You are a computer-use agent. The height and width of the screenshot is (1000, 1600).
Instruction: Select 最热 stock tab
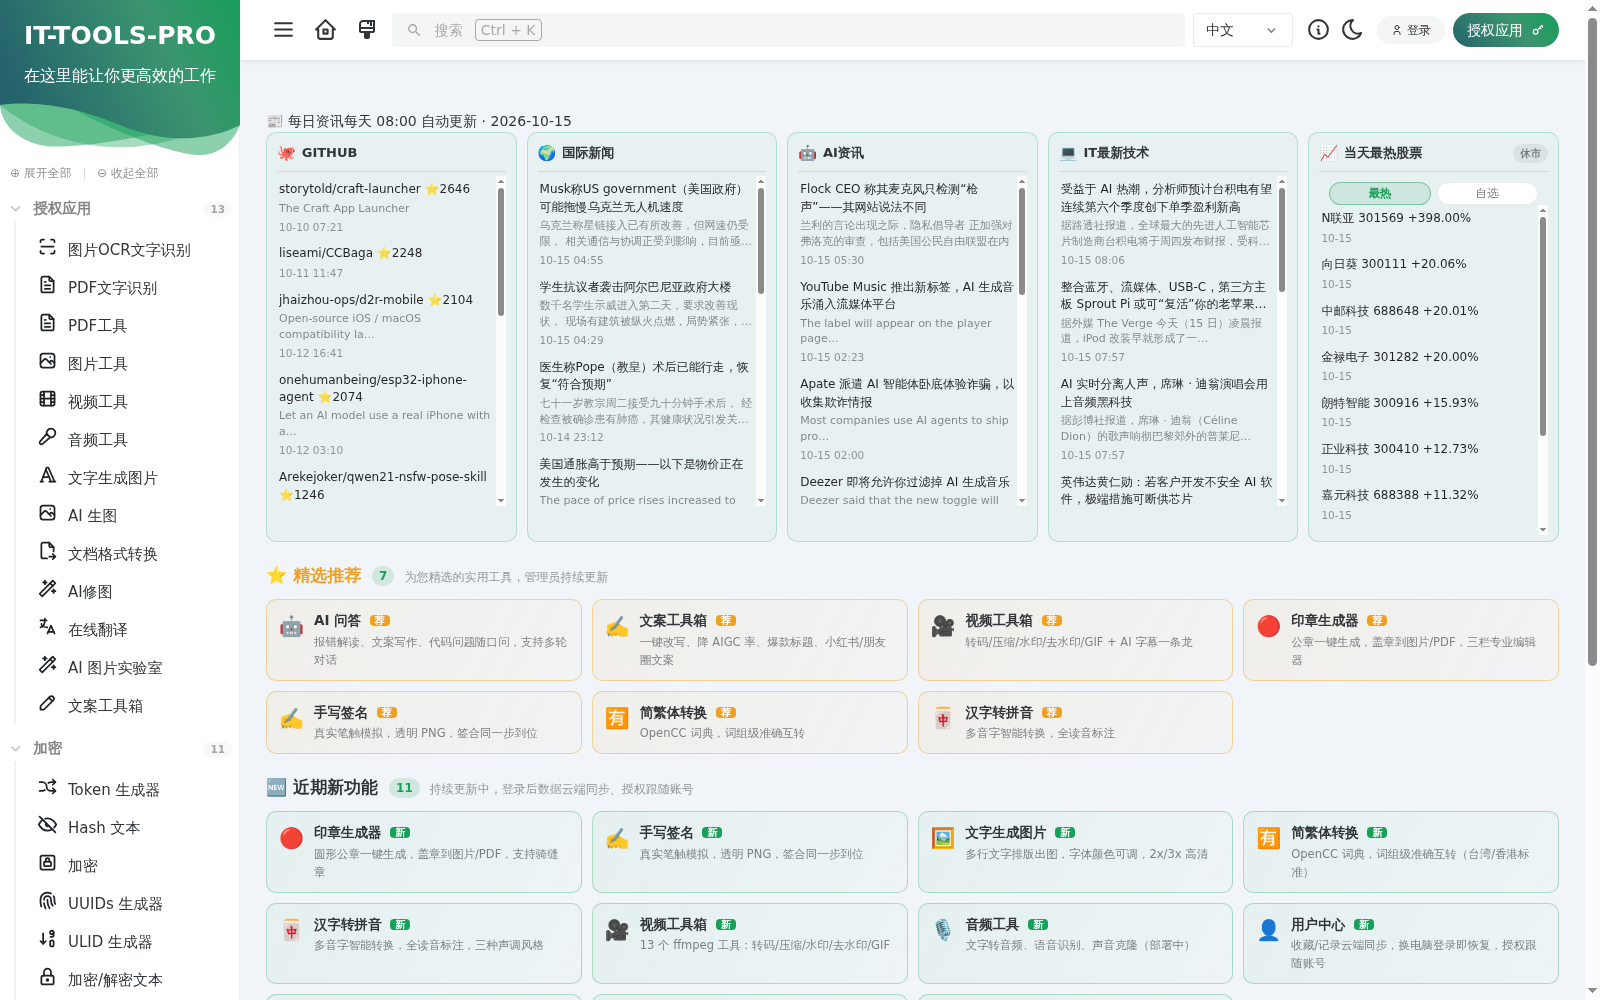pyautogui.click(x=1380, y=193)
